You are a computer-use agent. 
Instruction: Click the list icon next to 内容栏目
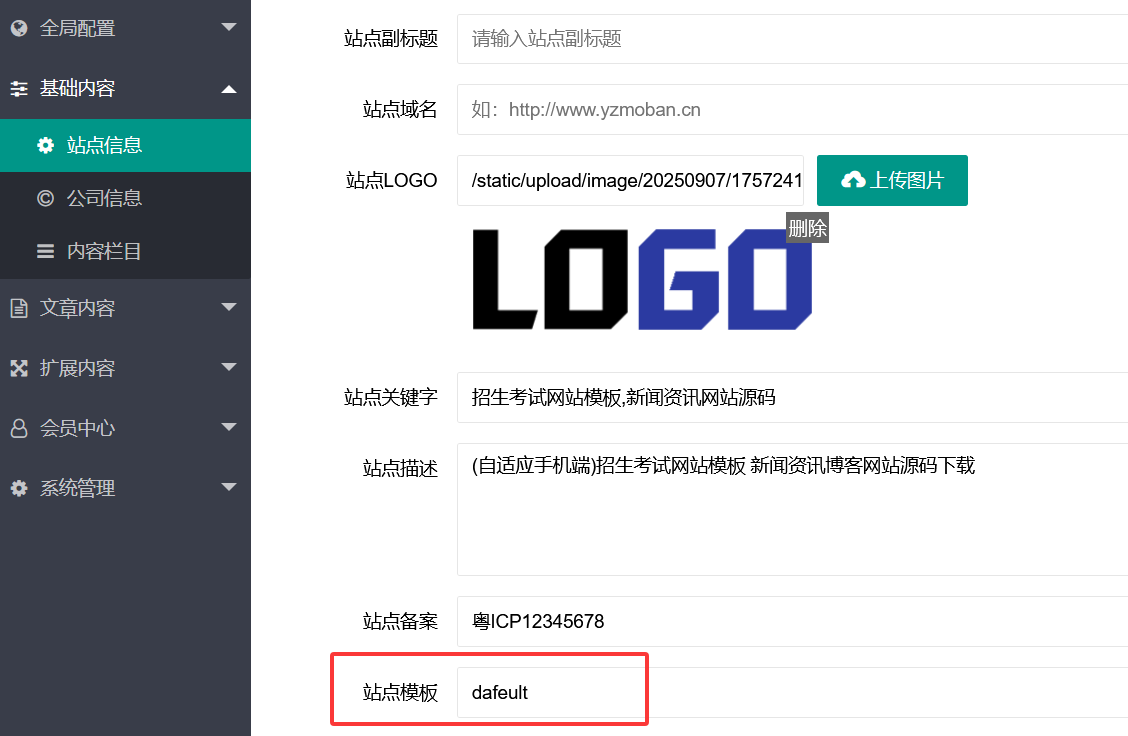tap(45, 252)
